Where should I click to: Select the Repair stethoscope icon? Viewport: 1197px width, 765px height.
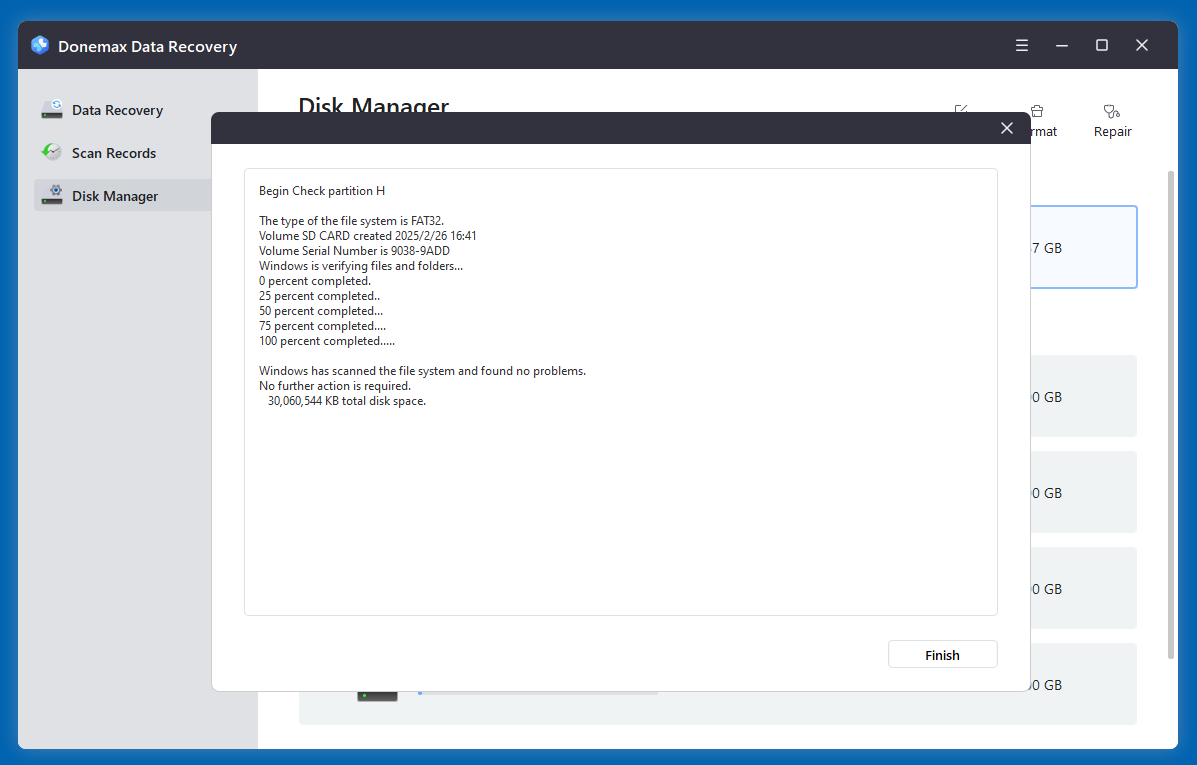point(1111,111)
